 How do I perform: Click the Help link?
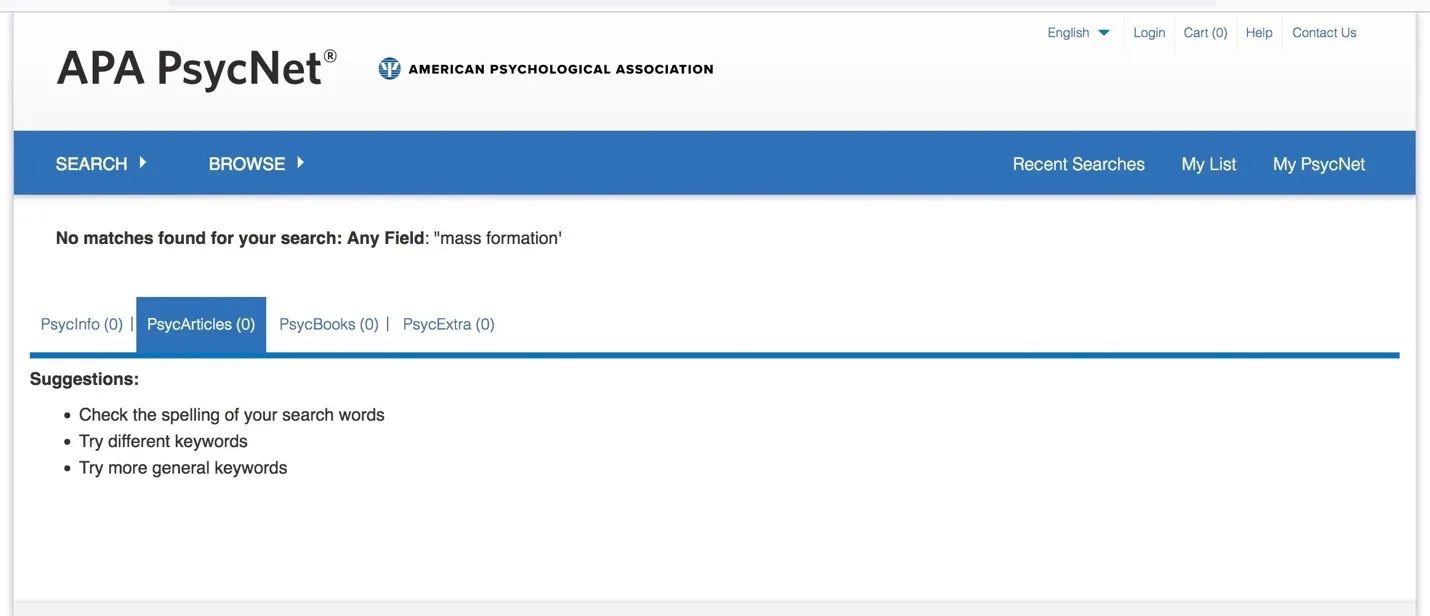click(1259, 33)
